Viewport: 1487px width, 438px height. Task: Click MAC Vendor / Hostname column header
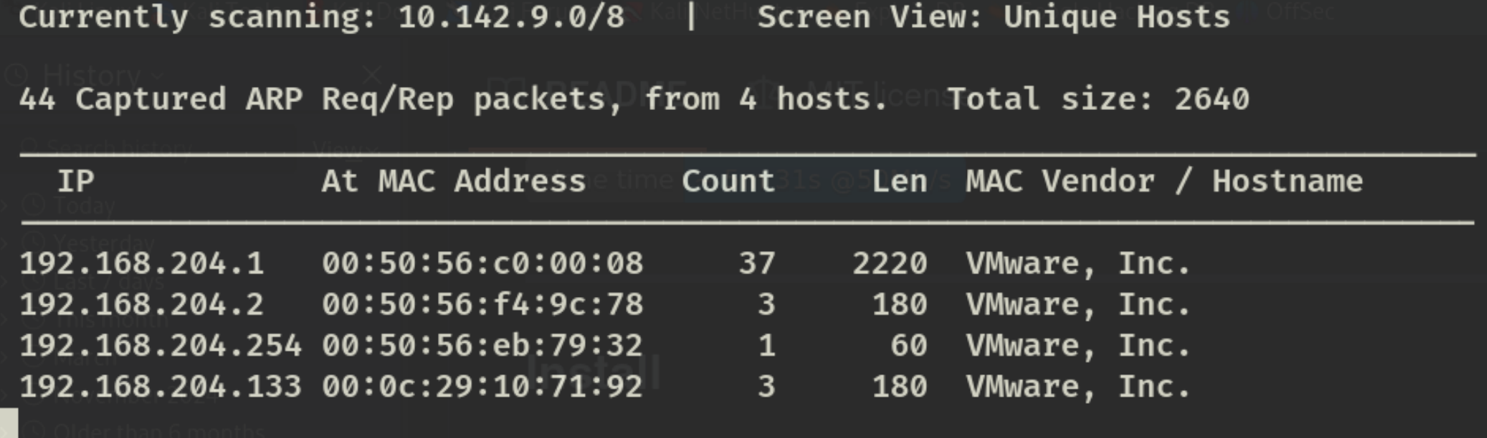1164,181
